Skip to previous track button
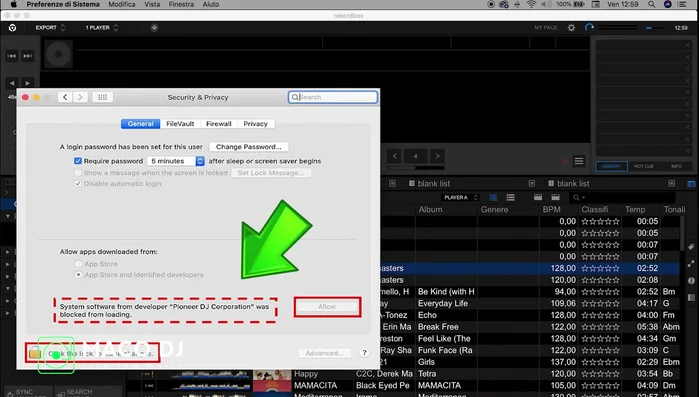Viewport: 699px width, 397px height. tap(12, 56)
